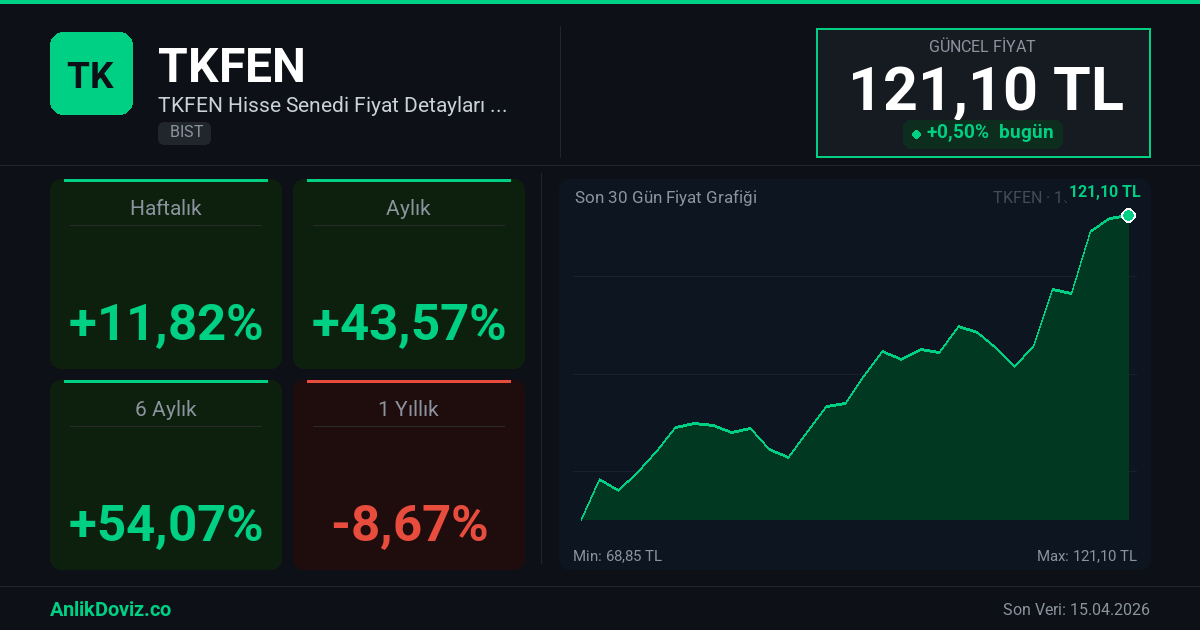Click the TKFEN stock title
This screenshot has height=630, width=1200.
(x=232, y=66)
